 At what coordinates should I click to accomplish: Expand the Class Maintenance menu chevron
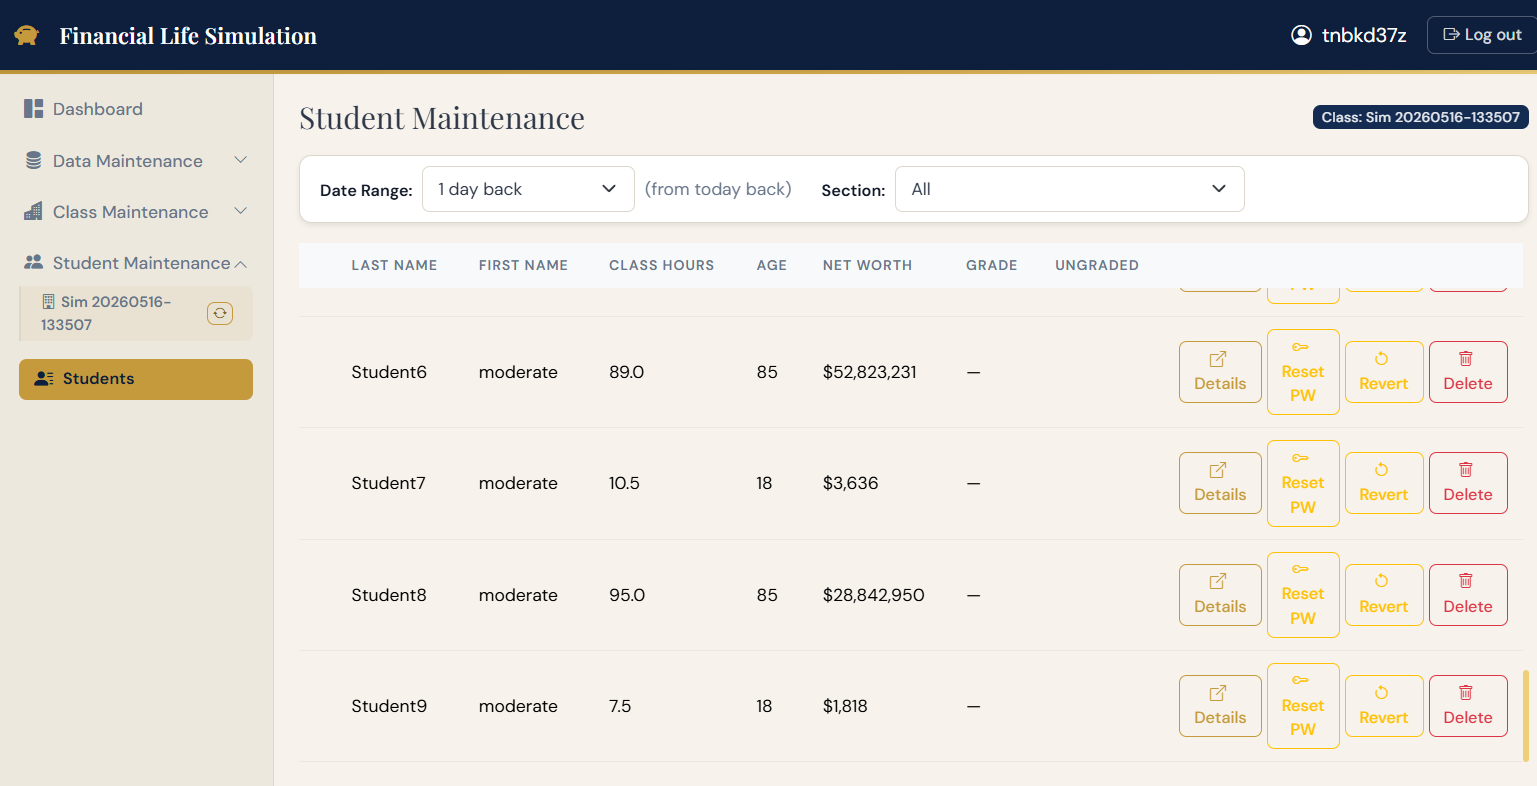[x=240, y=211]
